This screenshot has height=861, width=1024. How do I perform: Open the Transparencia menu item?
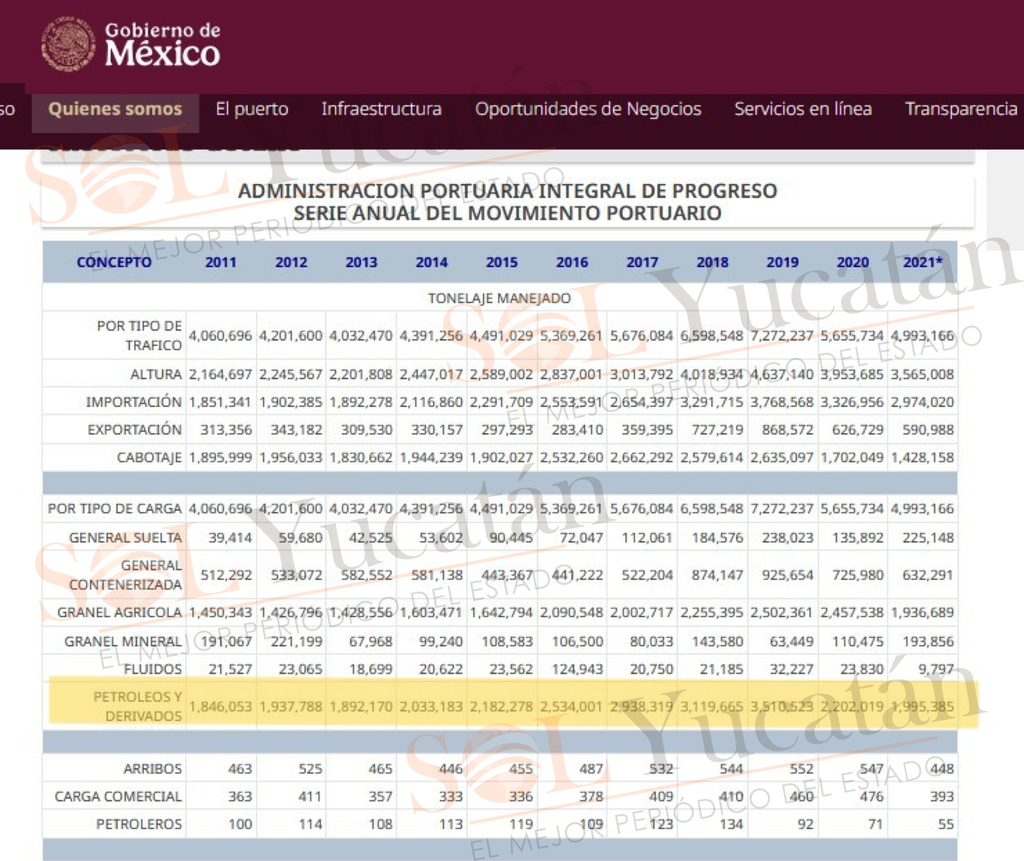[x=961, y=109]
